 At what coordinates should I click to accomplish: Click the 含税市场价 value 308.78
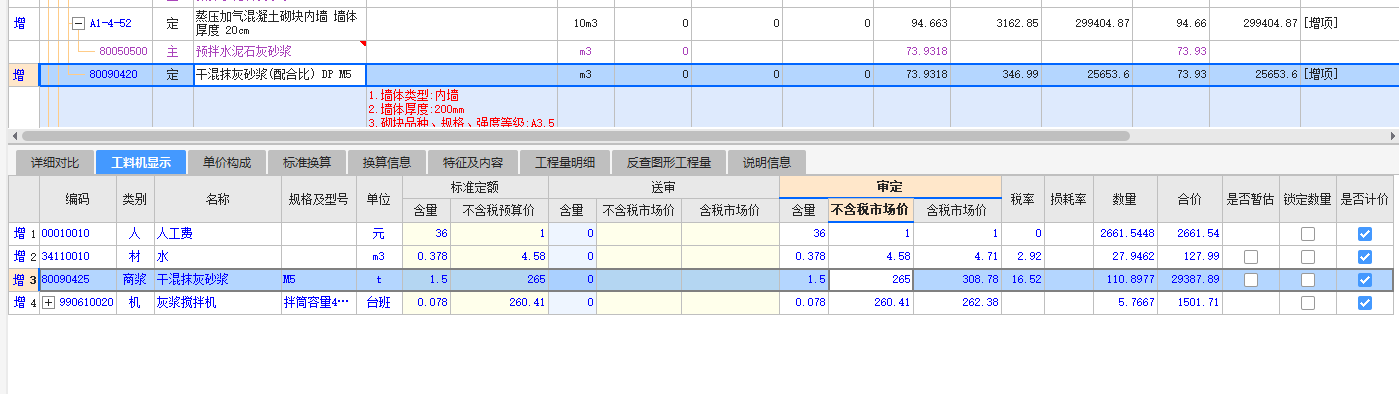957,280
